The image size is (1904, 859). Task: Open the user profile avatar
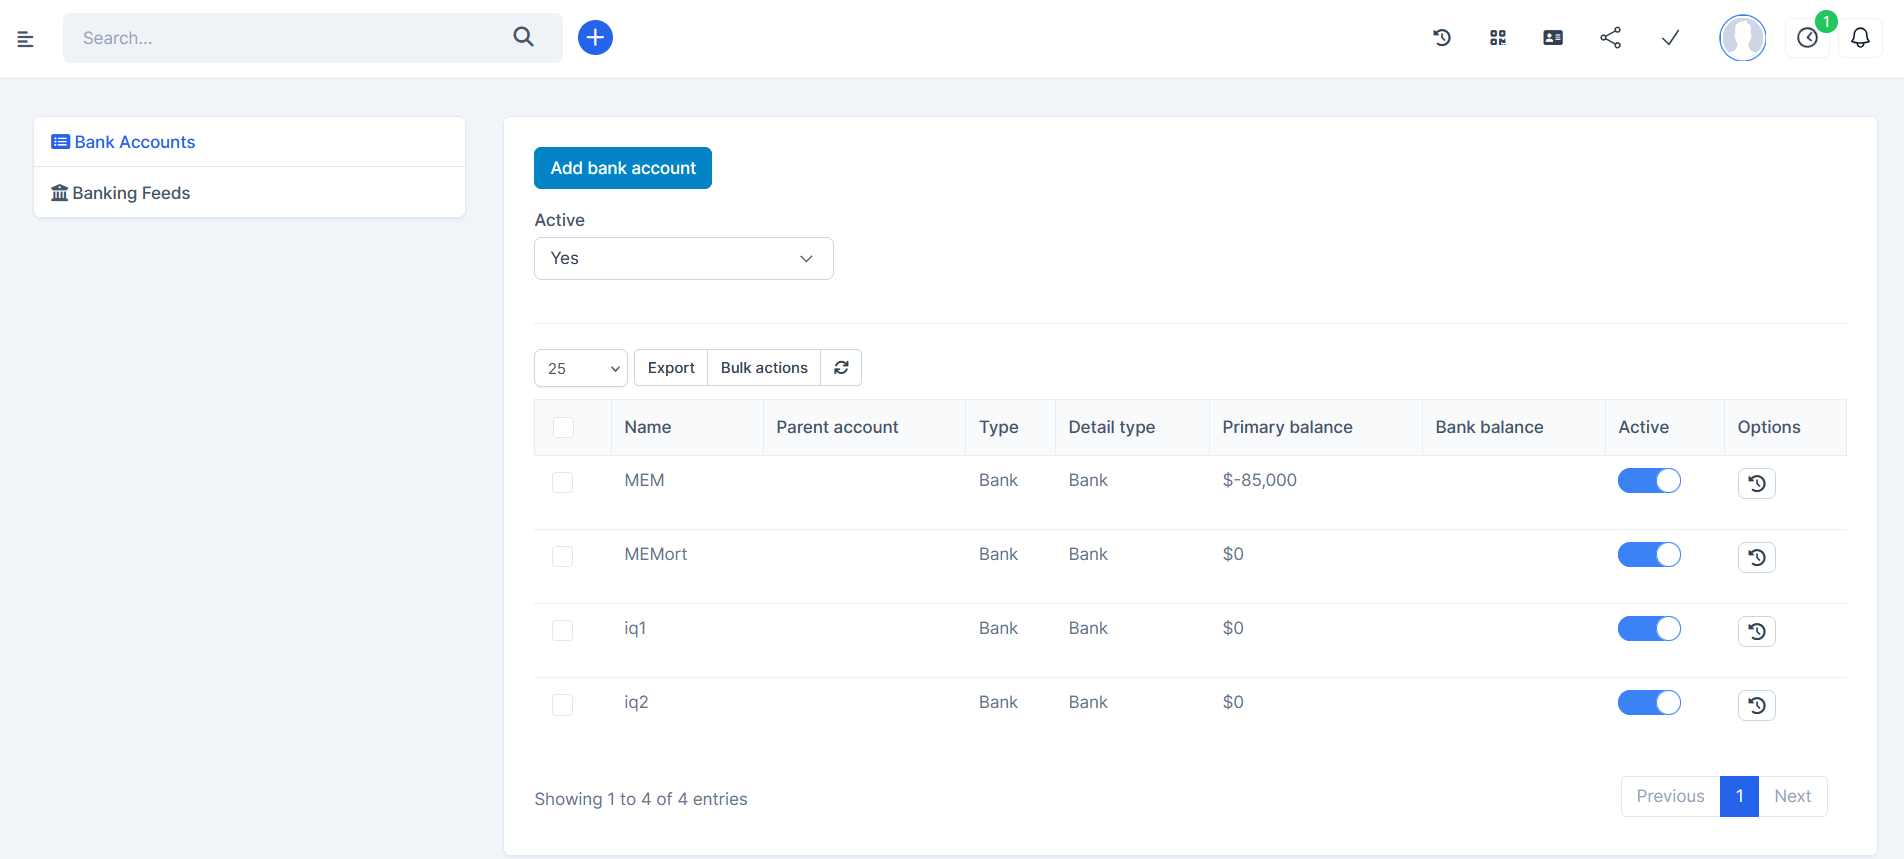click(1742, 38)
